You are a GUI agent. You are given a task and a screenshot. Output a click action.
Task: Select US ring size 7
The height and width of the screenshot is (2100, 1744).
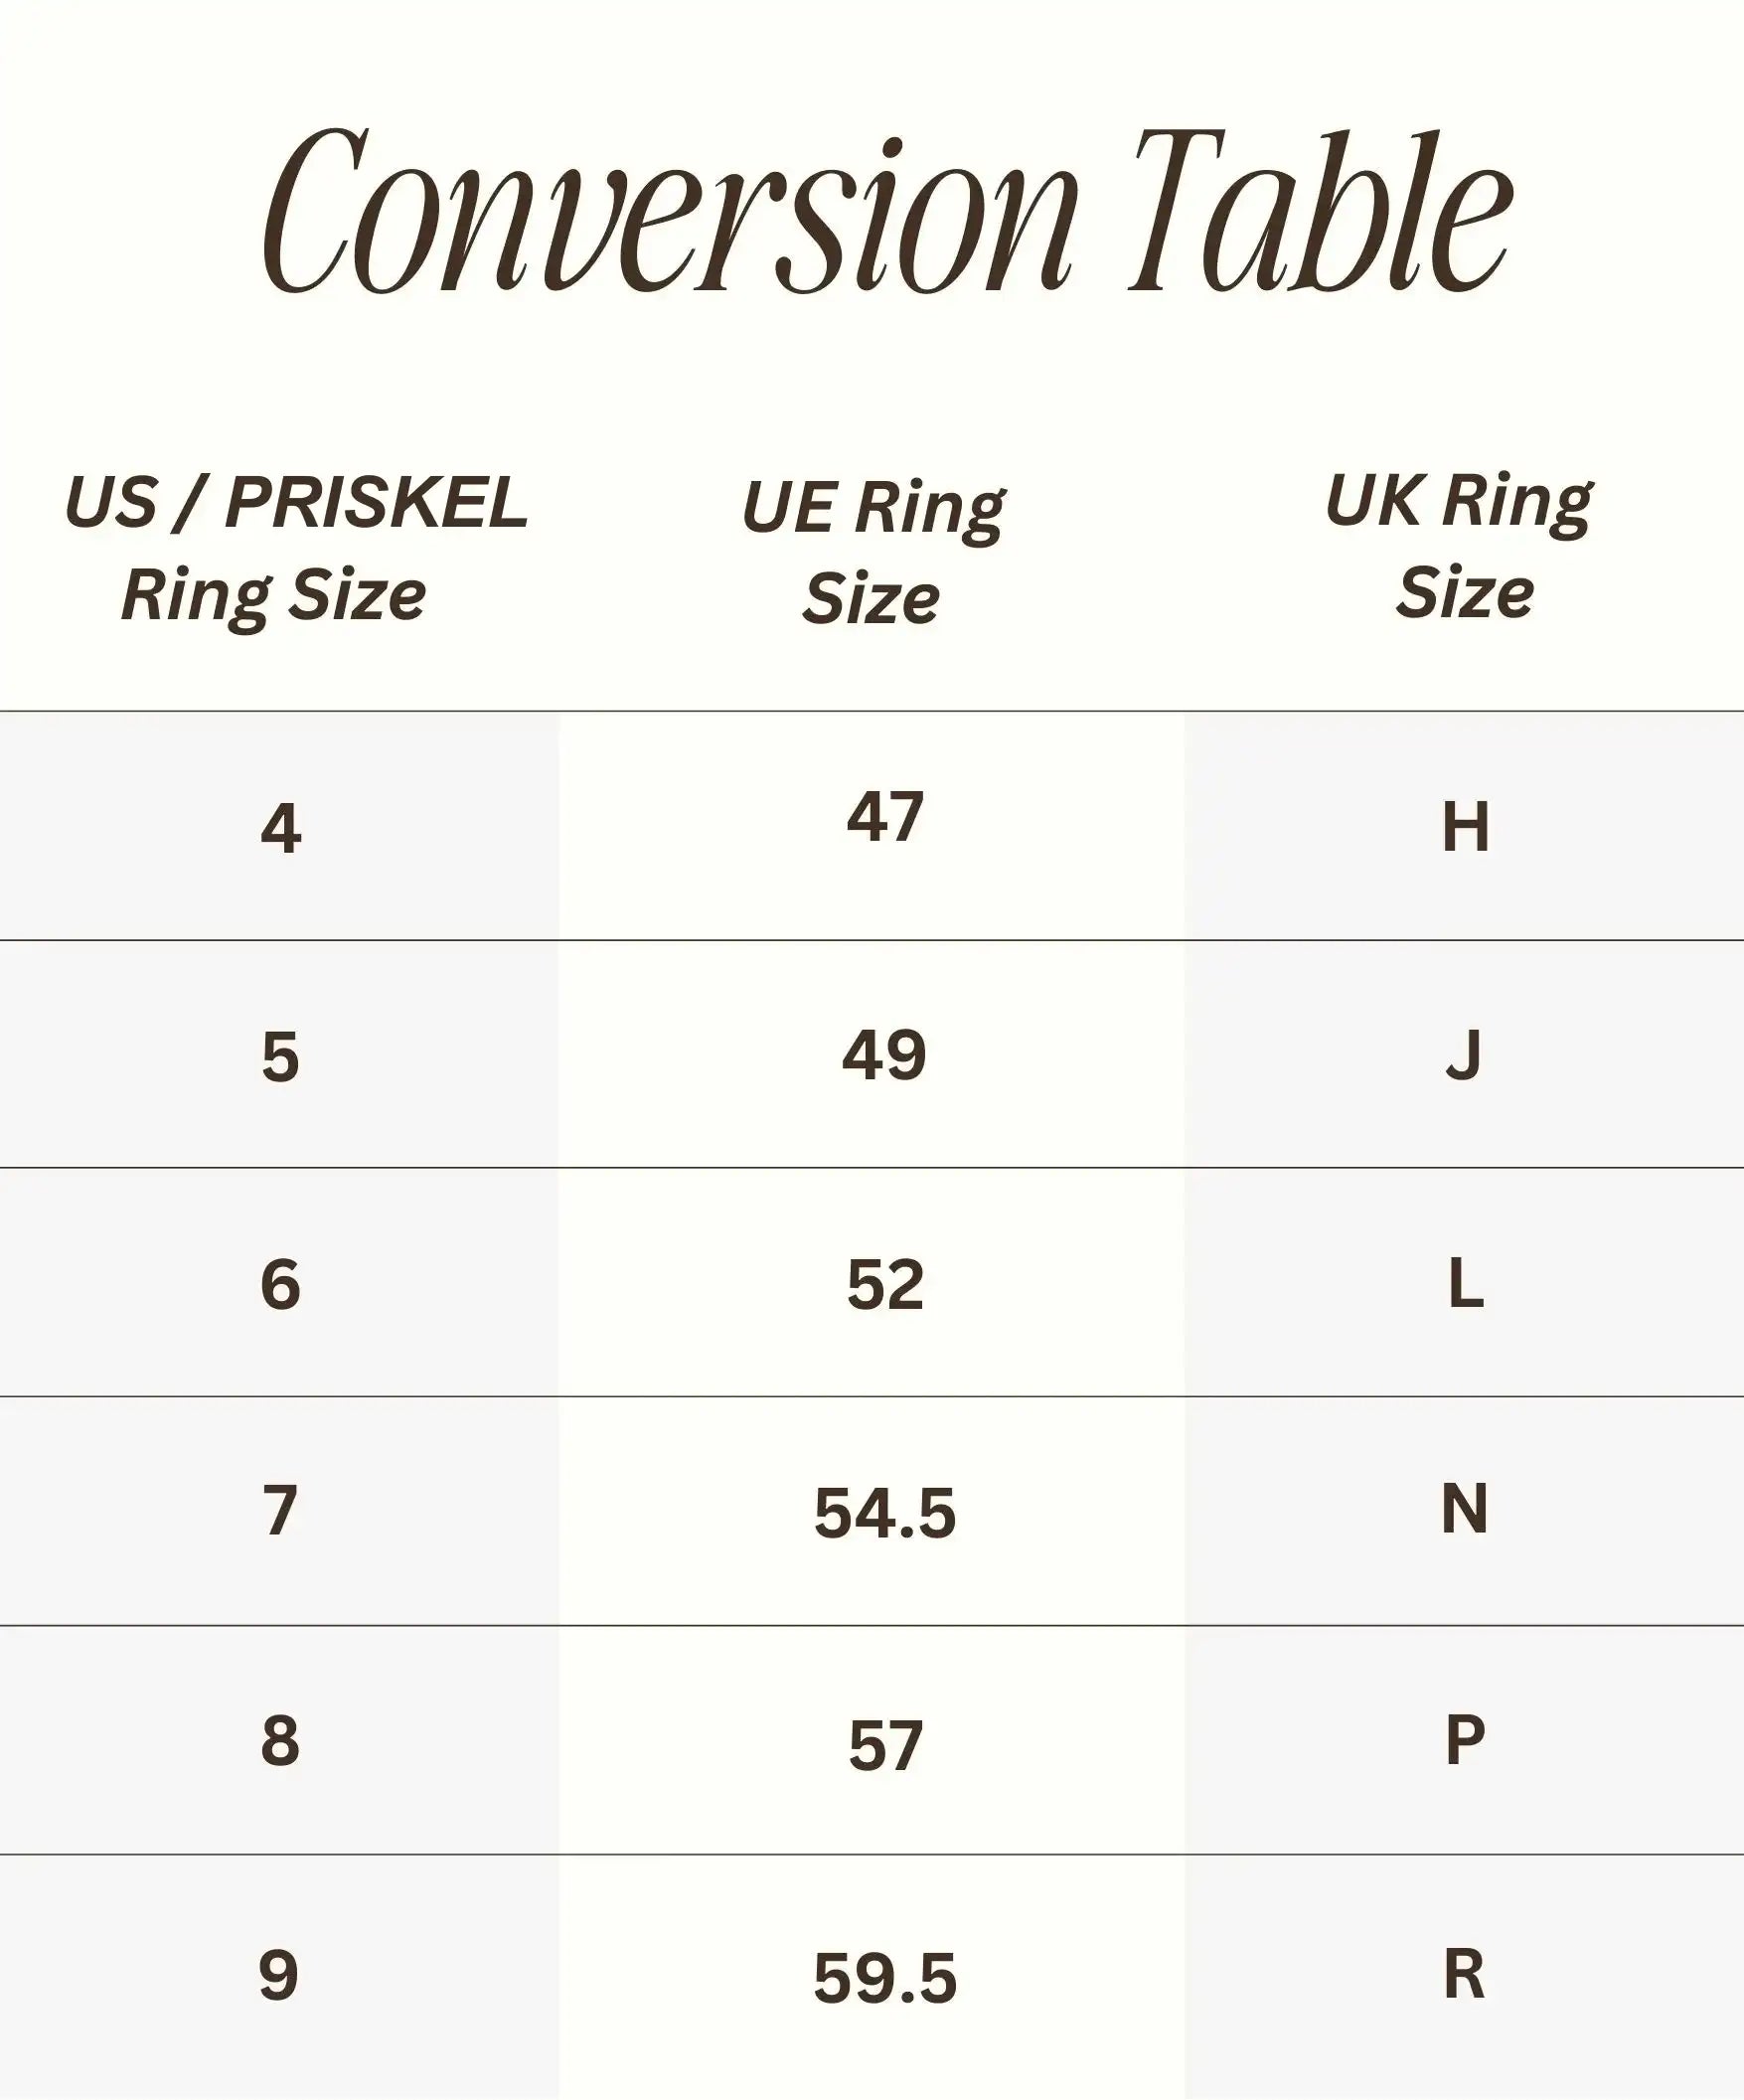tap(280, 1510)
